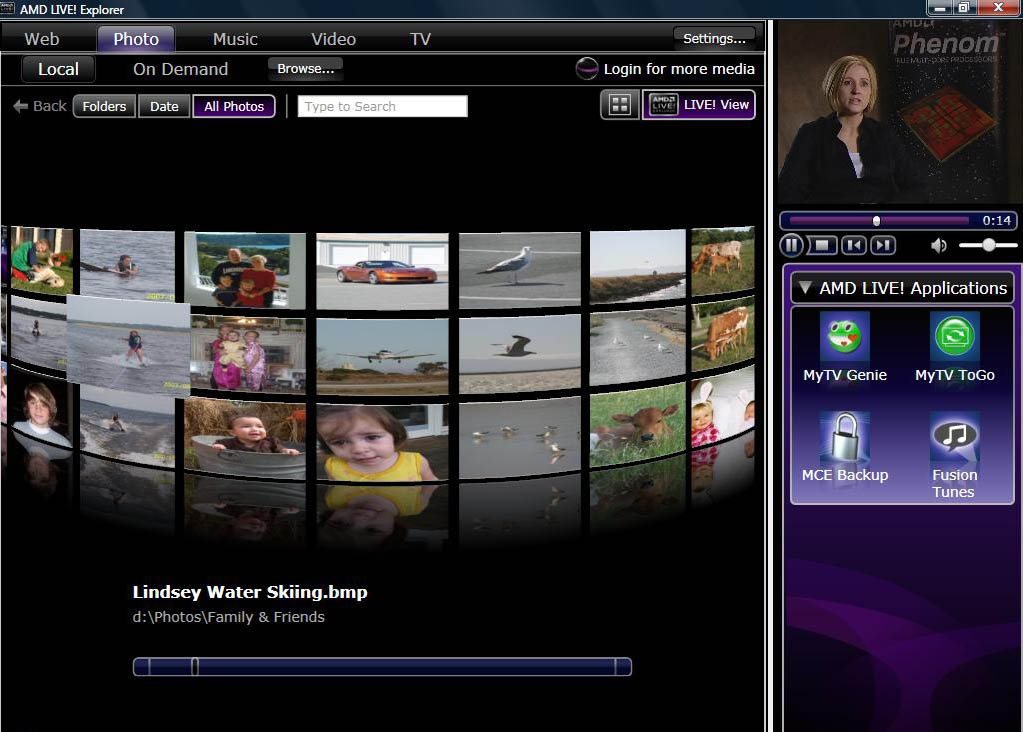Image resolution: width=1023 pixels, height=732 pixels.
Task: Restore down the Explorer window
Action: (964, 8)
